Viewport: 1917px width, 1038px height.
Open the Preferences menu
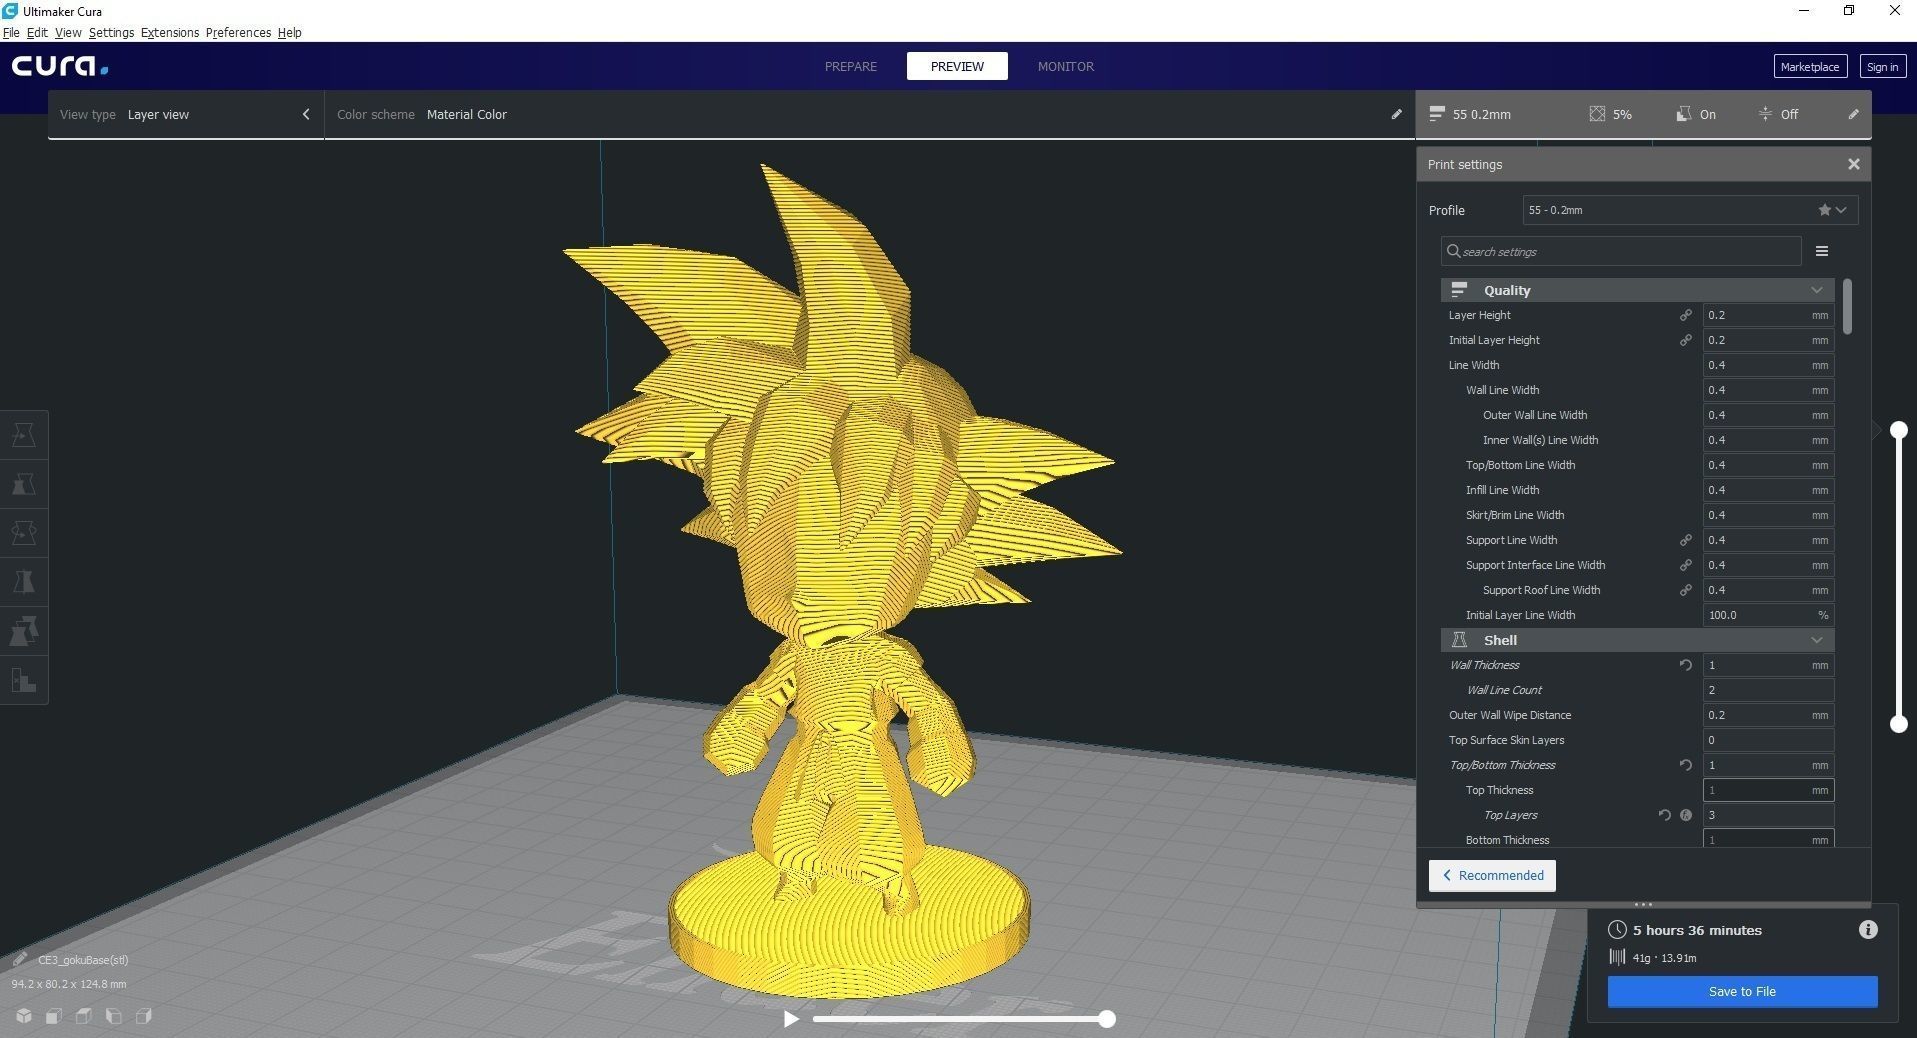pyautogui.click(x=238, y=32)
